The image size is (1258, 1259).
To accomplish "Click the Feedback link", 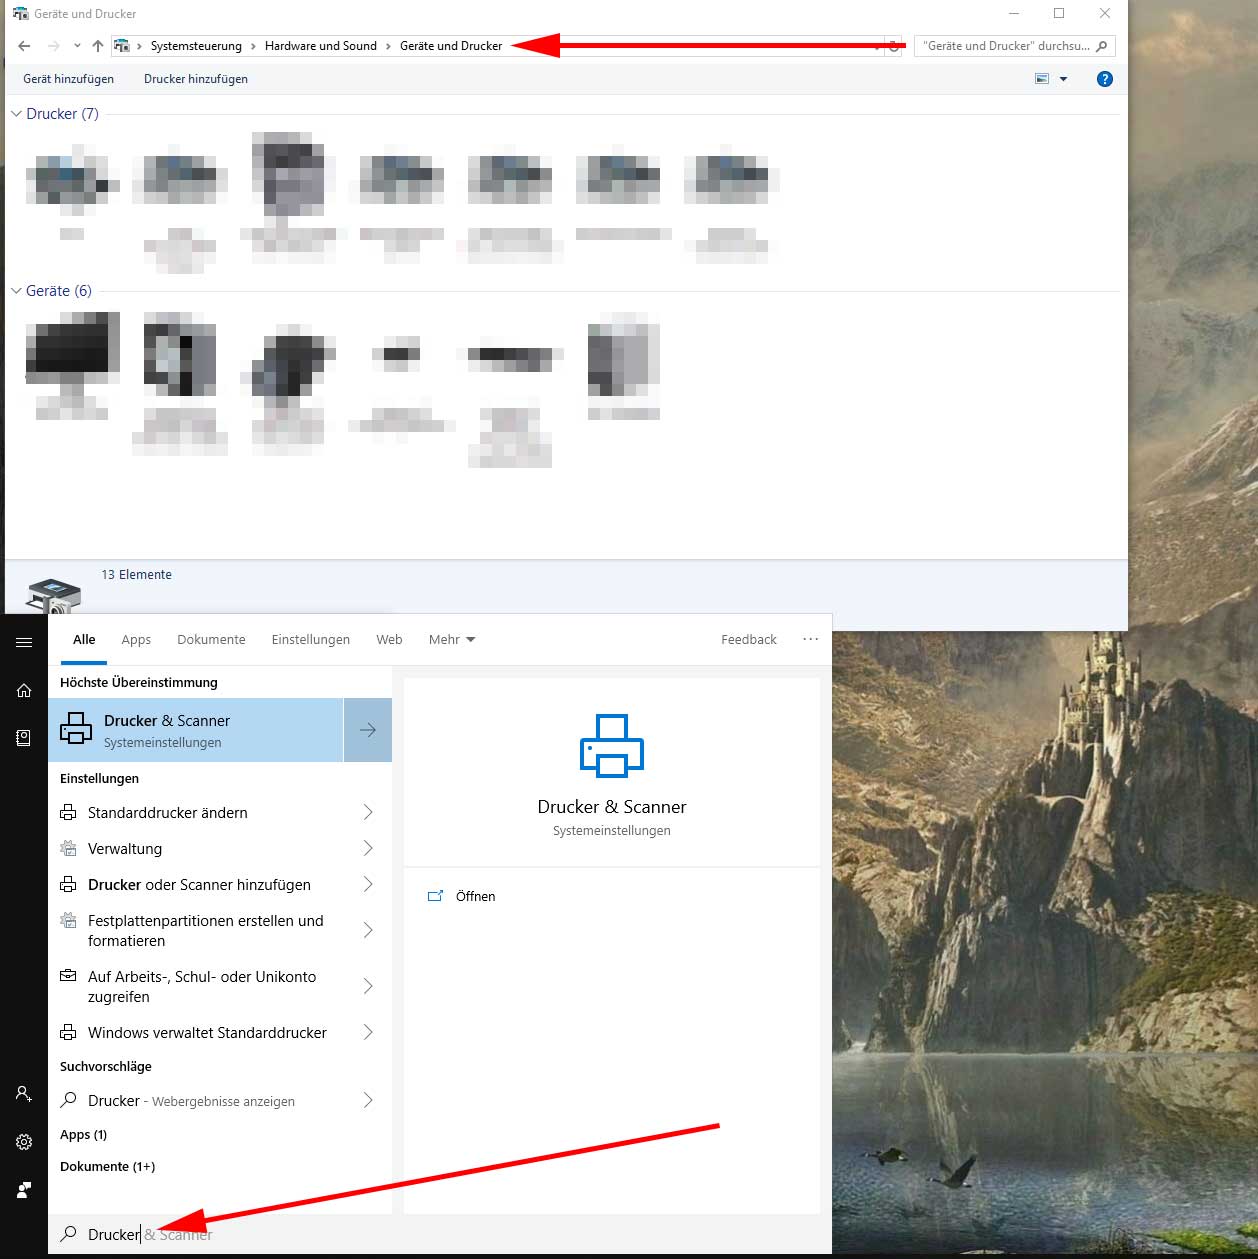I will point(749,640).
